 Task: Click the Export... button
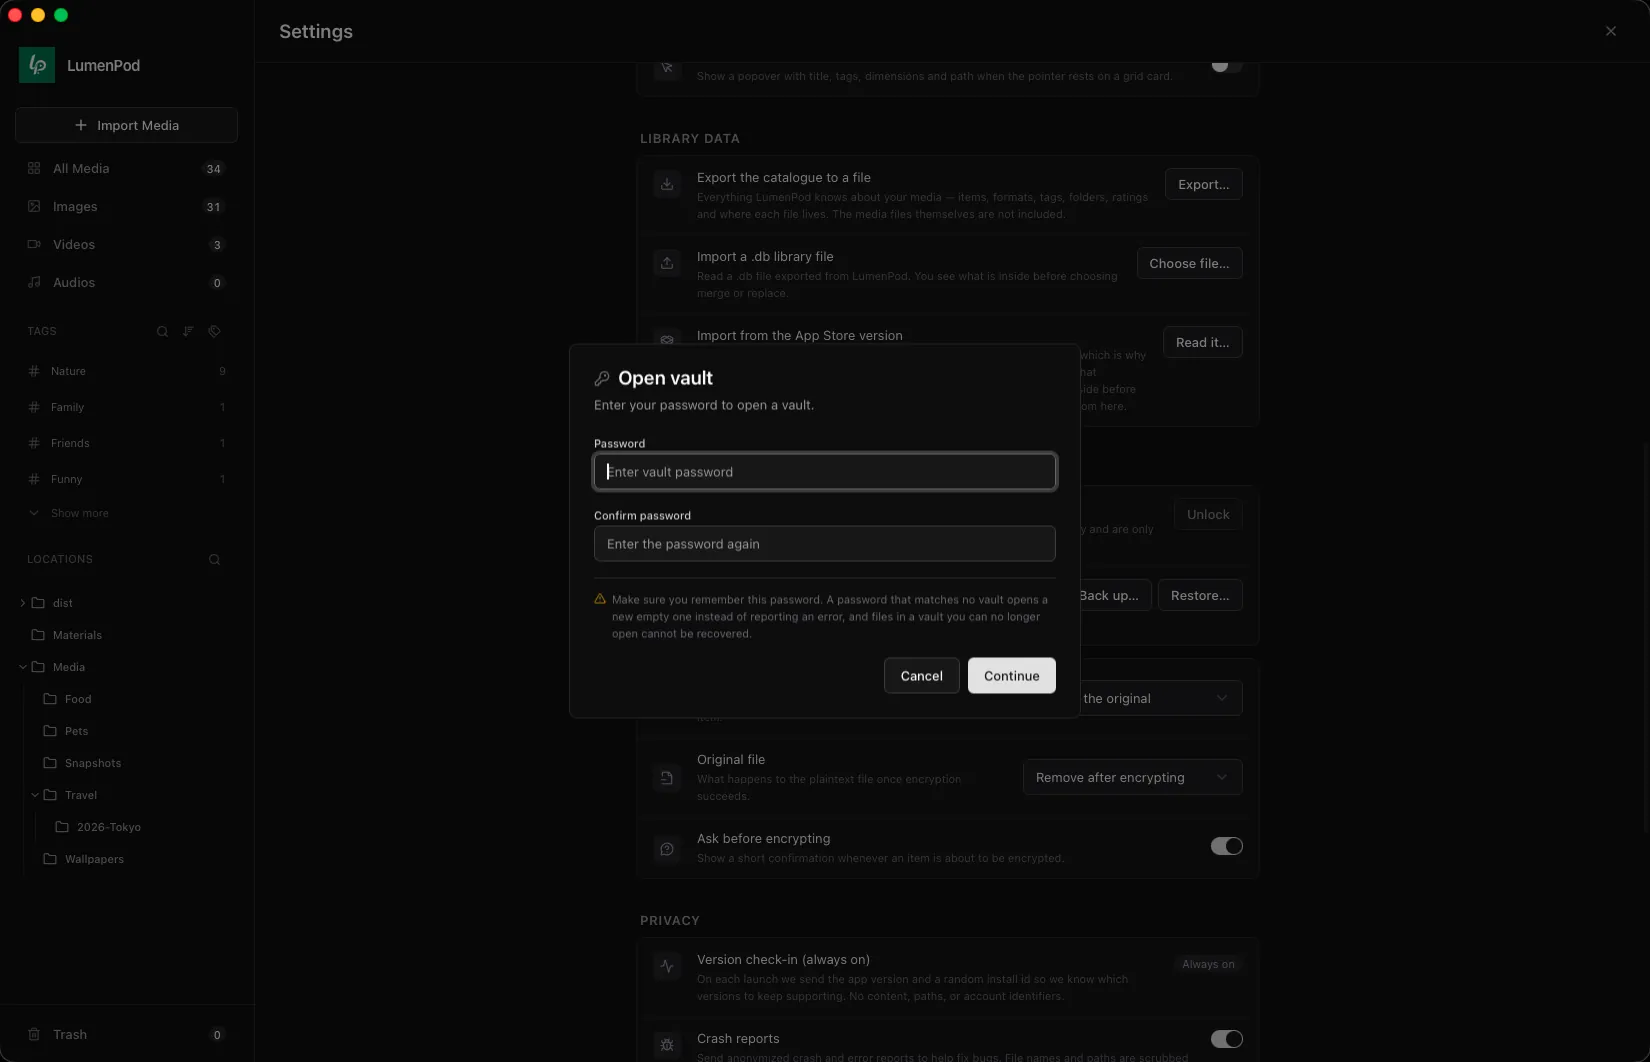[1204, 184]
